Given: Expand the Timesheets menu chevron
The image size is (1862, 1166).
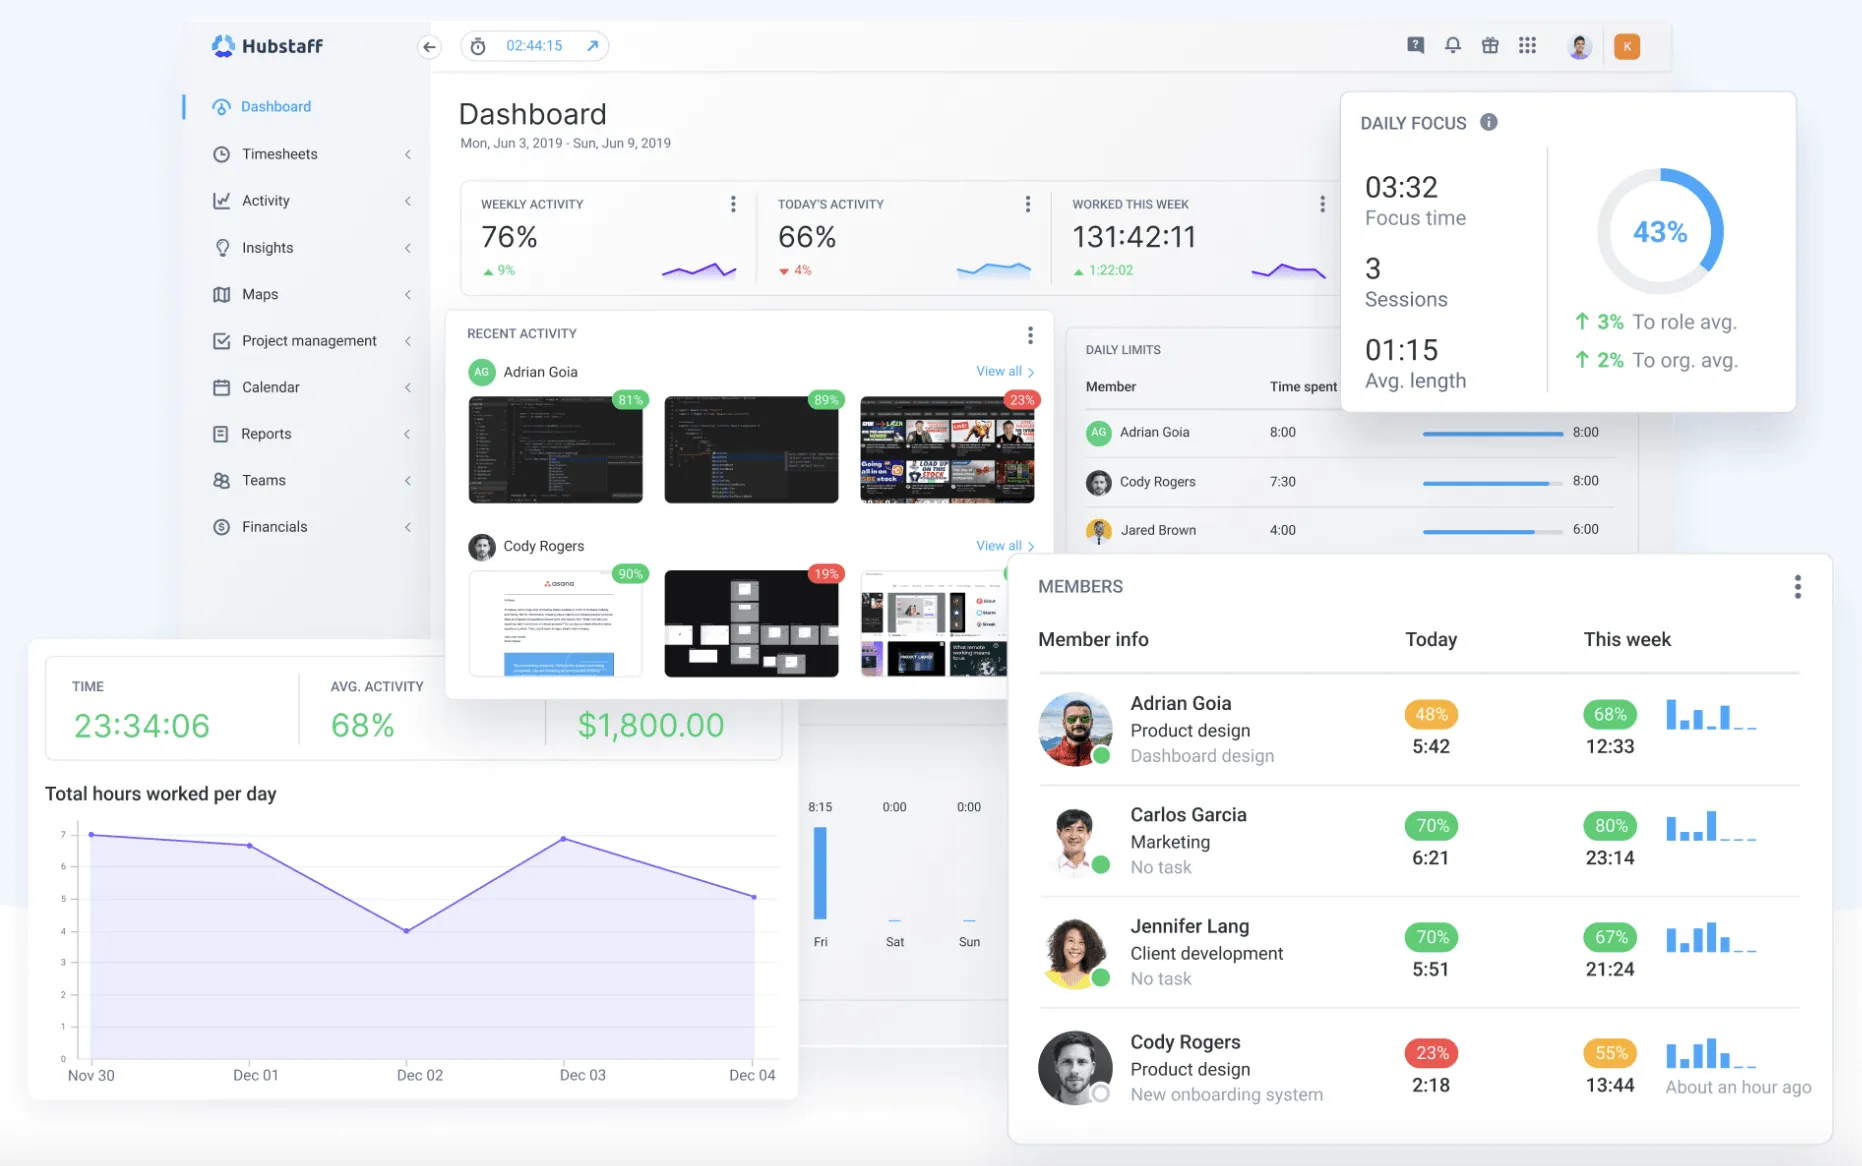Looking at the screenshot, I should pos(408,154).
